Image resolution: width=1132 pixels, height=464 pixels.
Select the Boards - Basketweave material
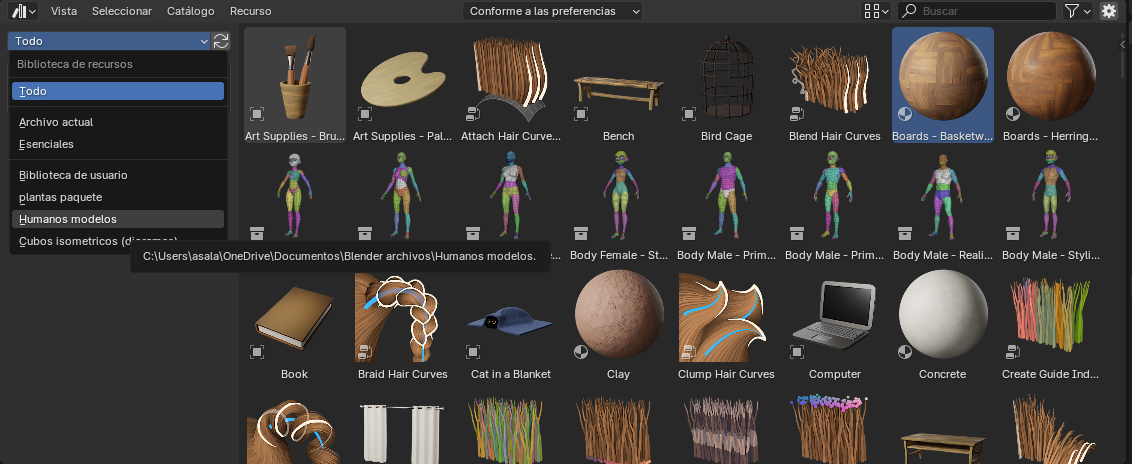pyautogui.click(x=943, y=85)
